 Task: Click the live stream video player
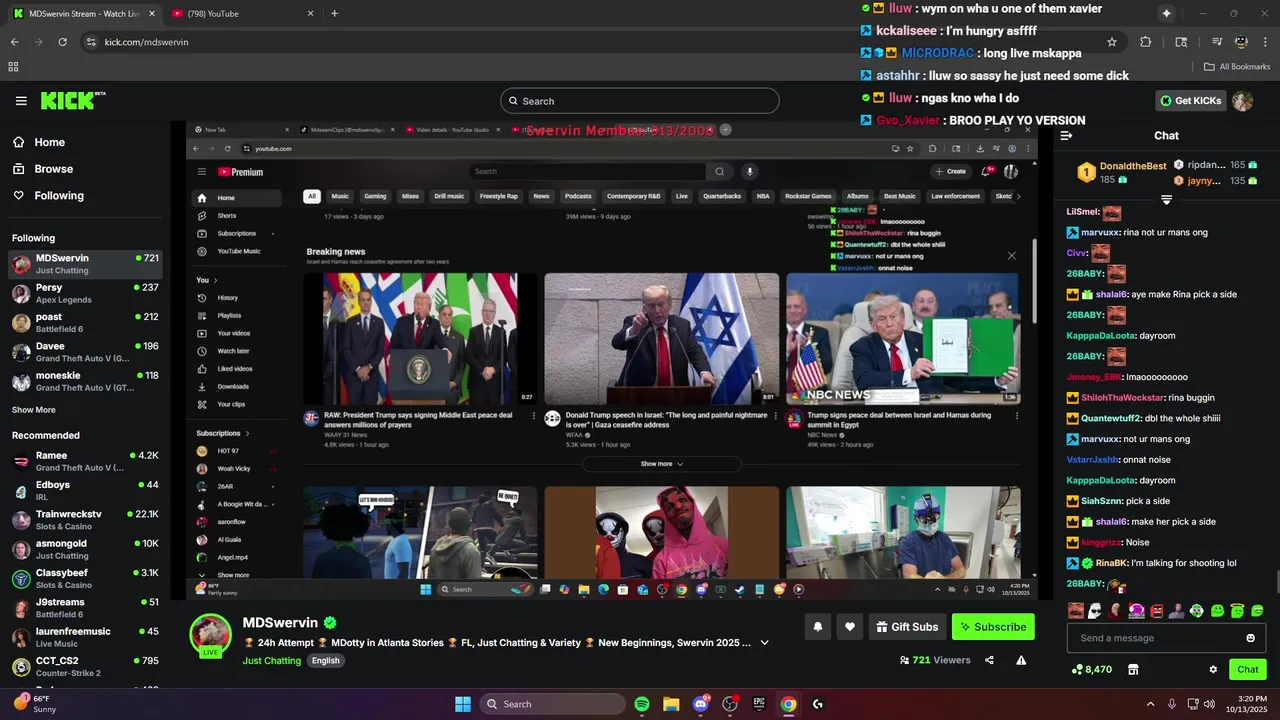(612, 361)
